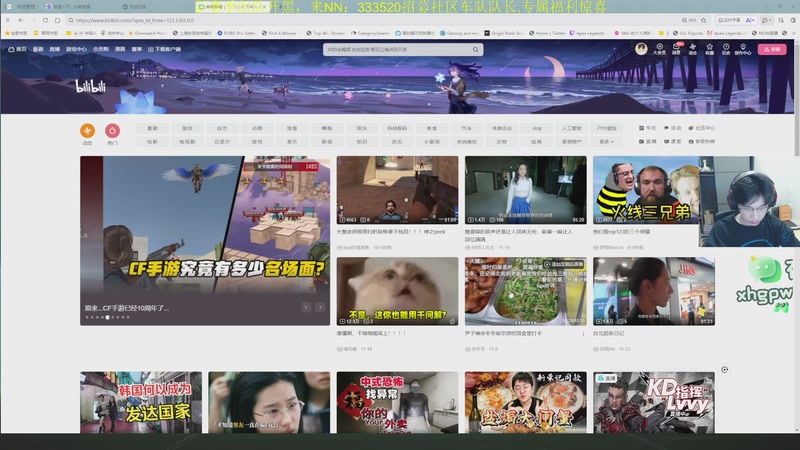Select 时尚美妆 category chip
The height and width of the screenshot is (450, 800).
(x=466, y=141)
